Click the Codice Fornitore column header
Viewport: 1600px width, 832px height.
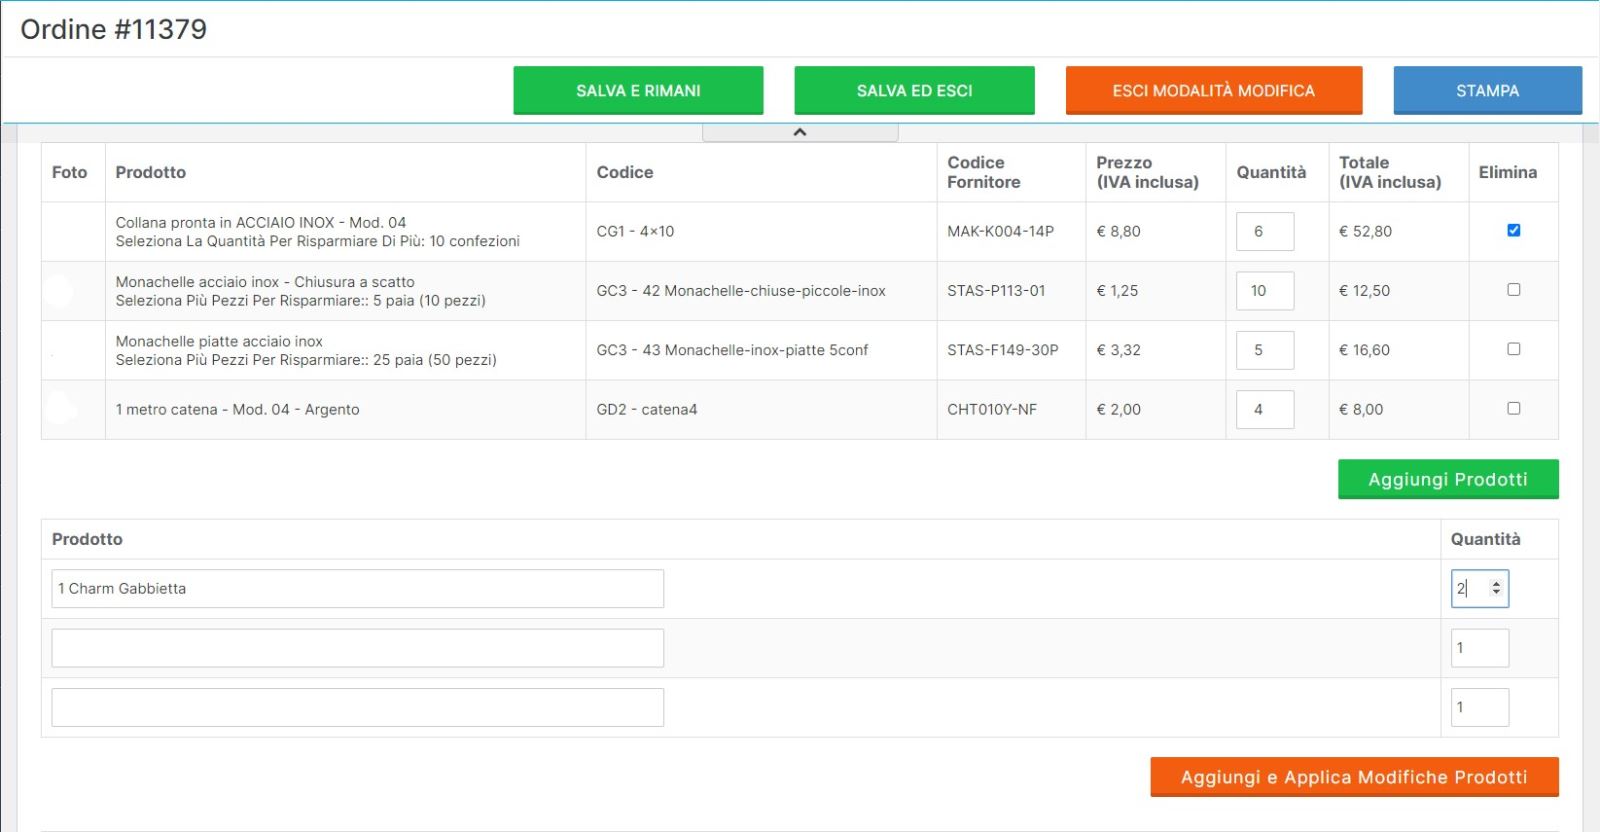pos(984,172)
